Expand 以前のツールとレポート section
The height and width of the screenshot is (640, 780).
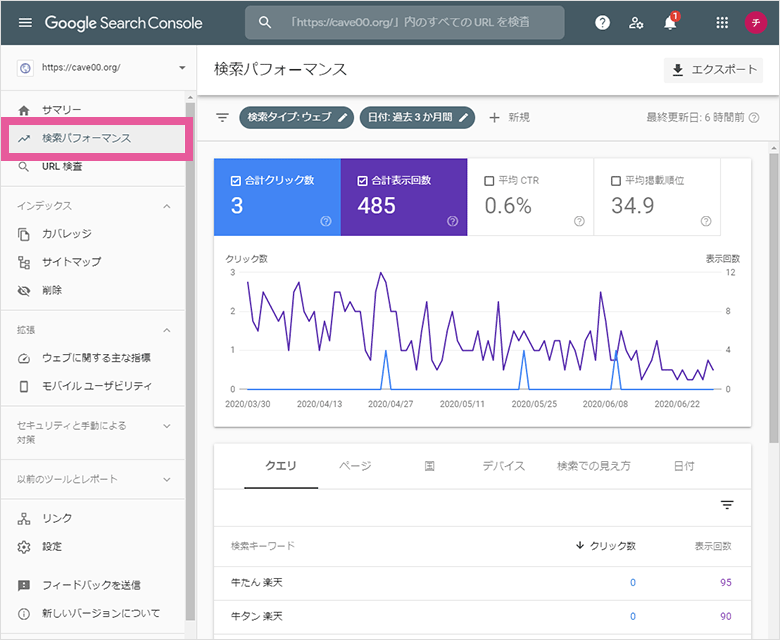[x=167, y=480]
